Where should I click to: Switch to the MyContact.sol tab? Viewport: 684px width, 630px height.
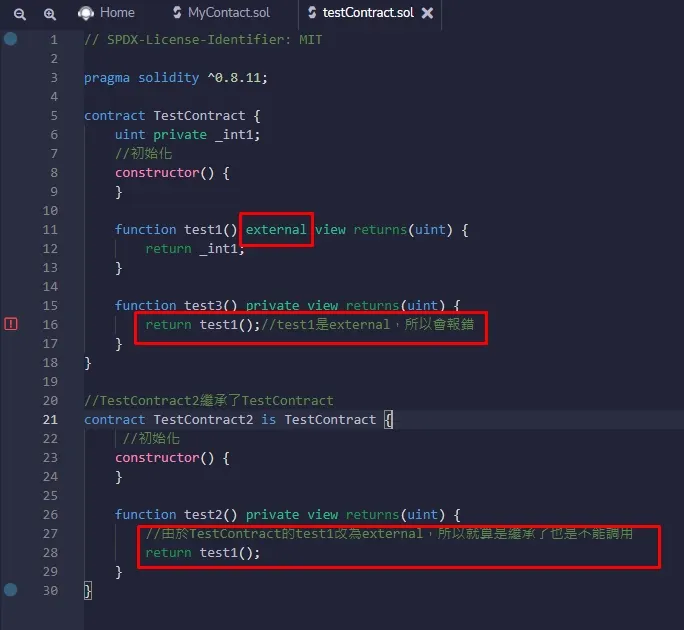point(222,13)
